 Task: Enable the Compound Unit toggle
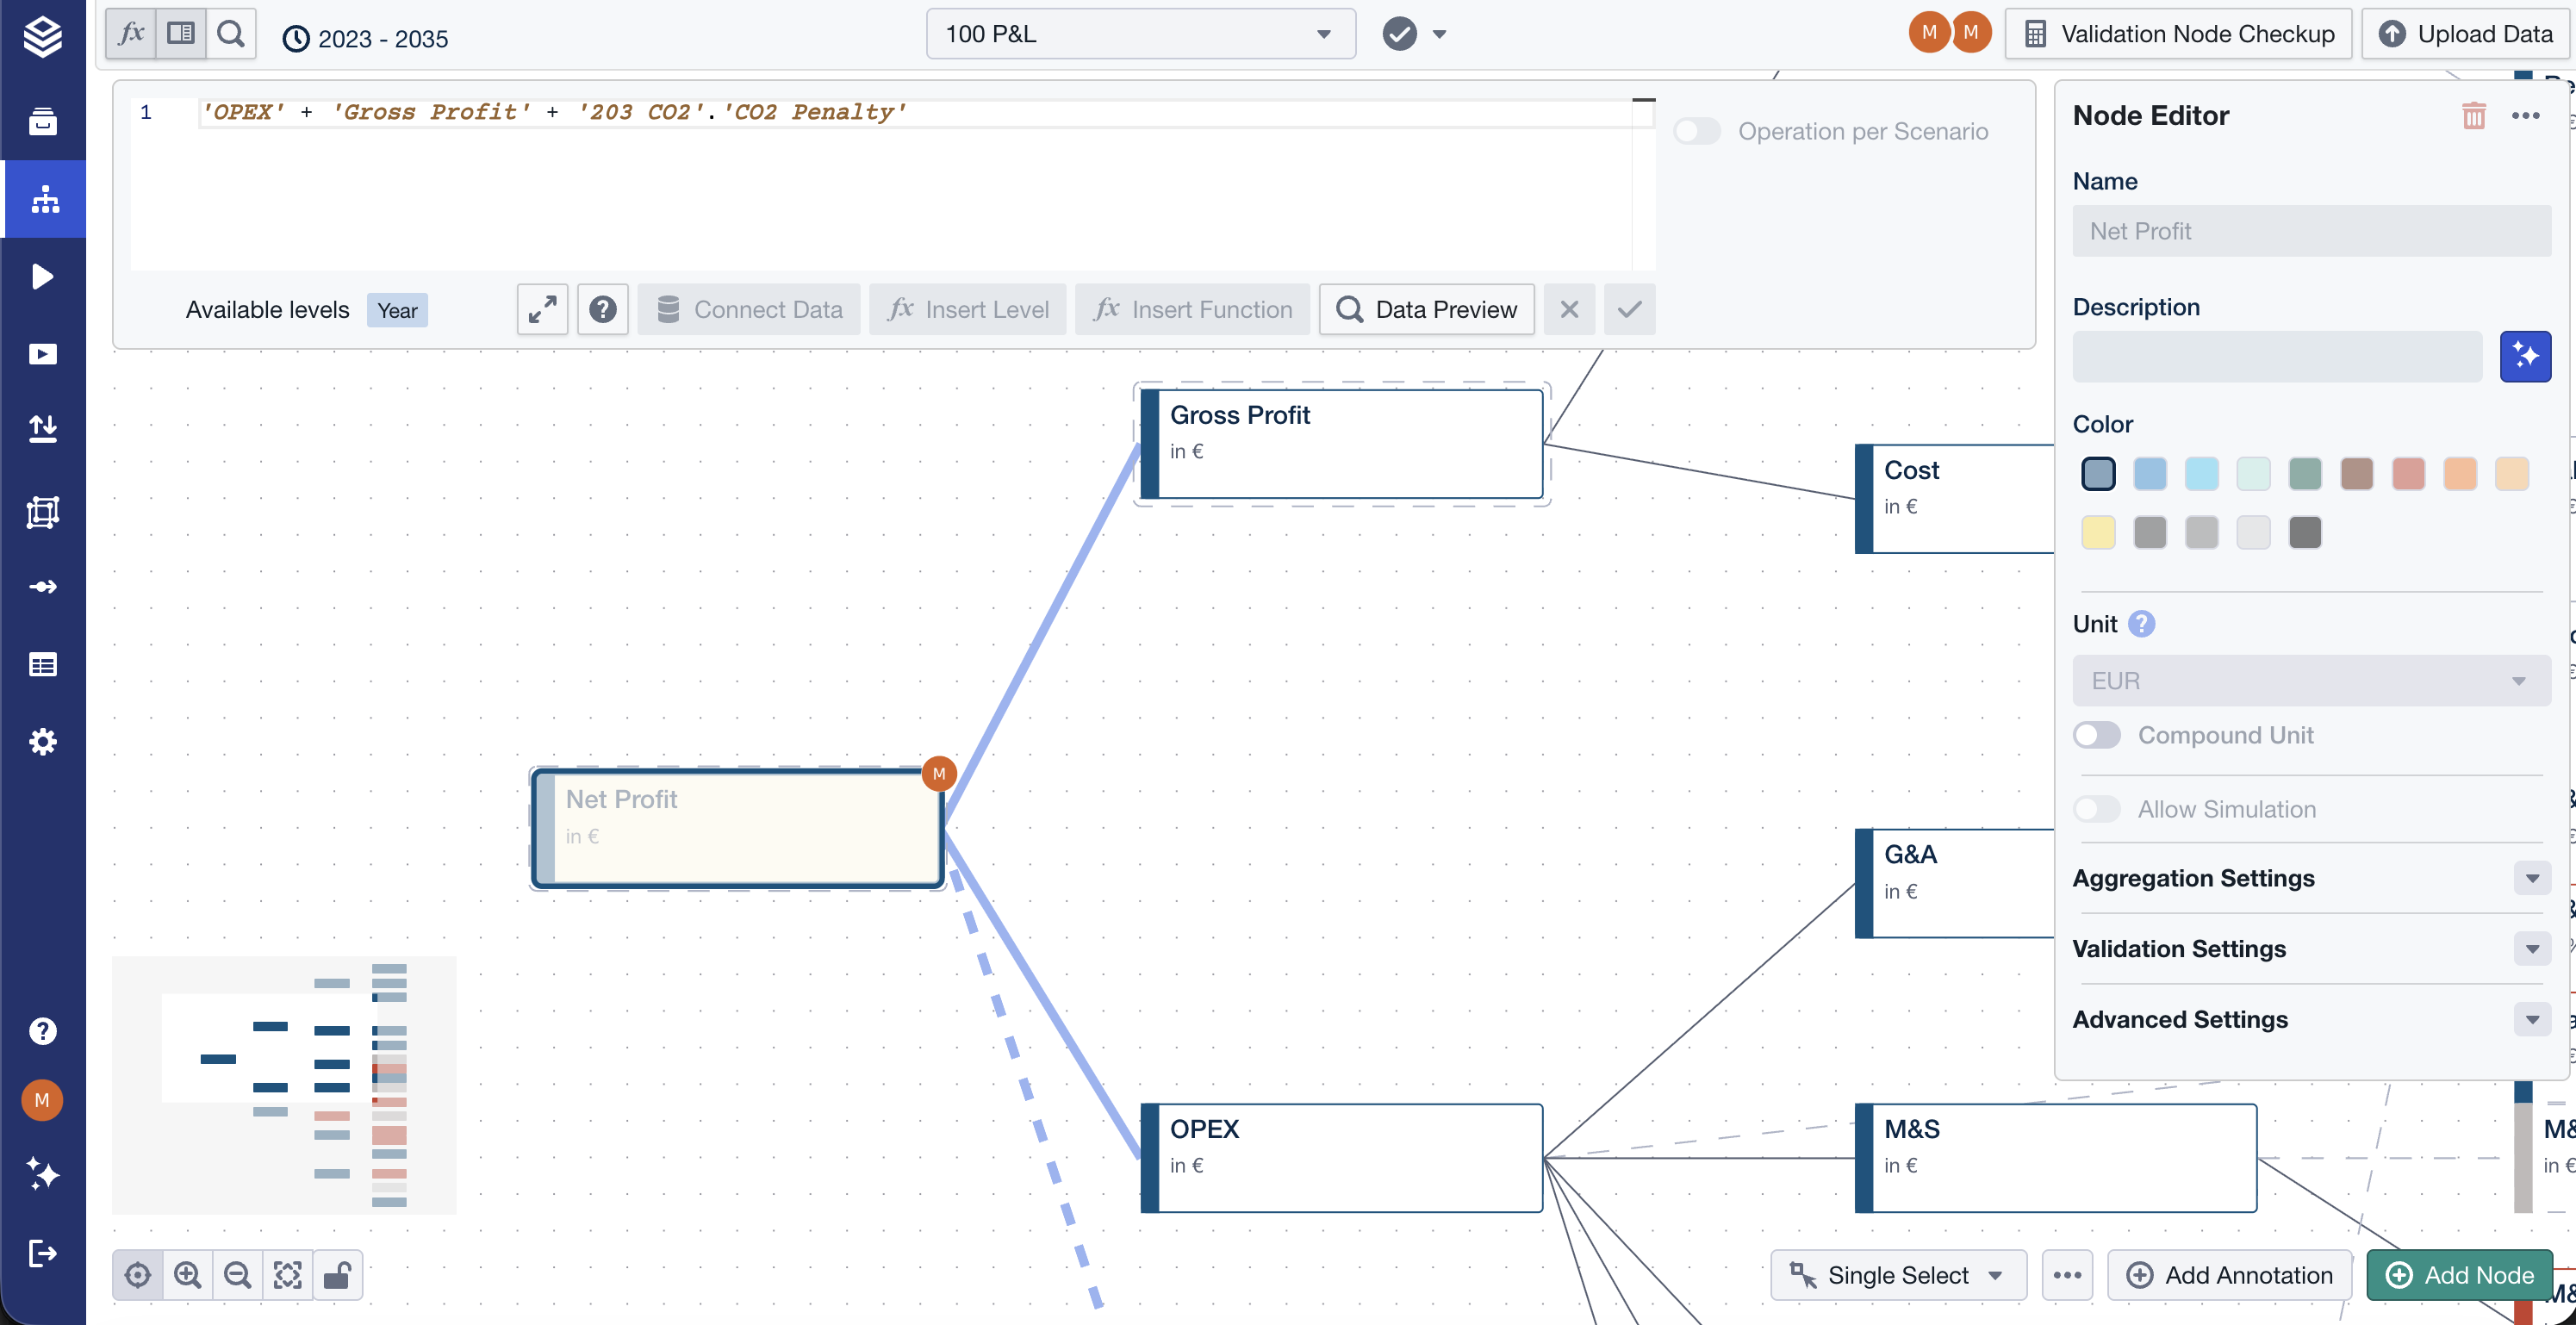[2096, 735]
